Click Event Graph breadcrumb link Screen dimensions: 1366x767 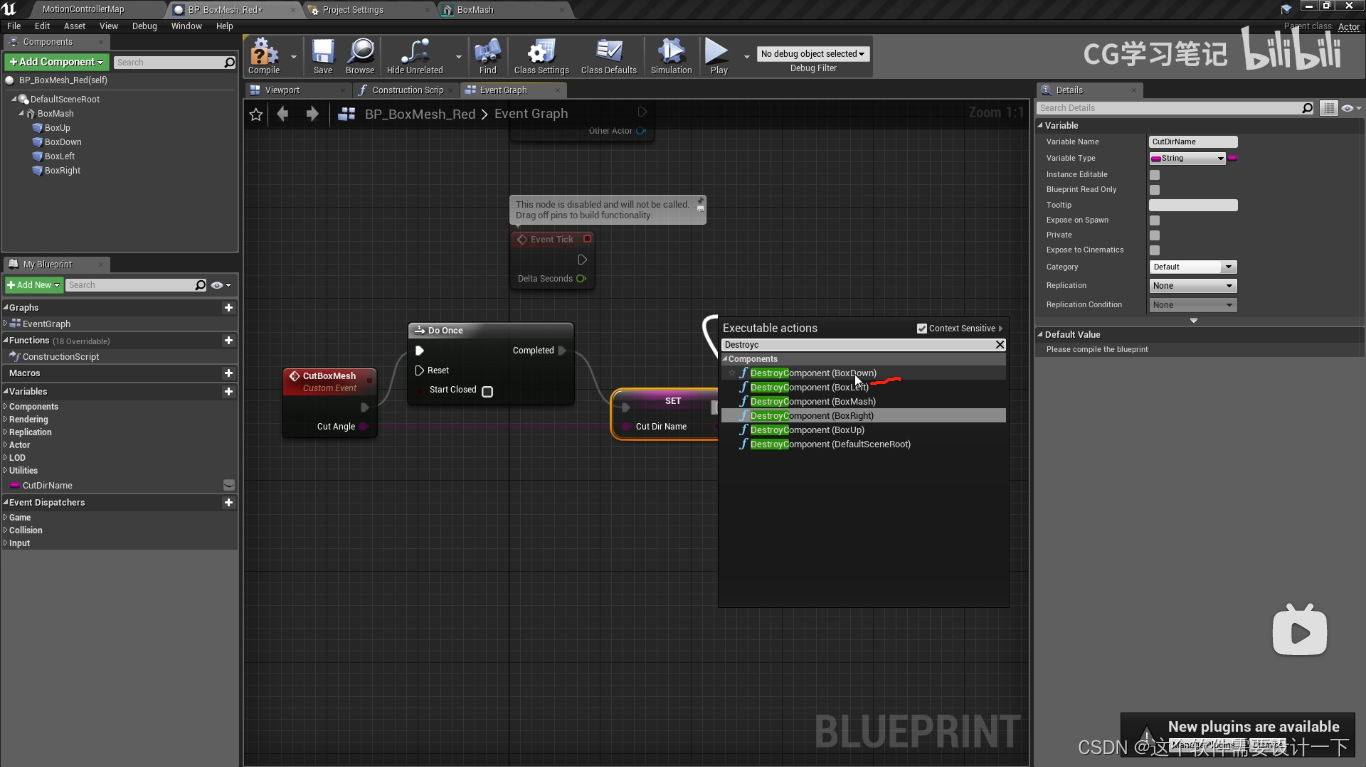(x=531, y=114)
